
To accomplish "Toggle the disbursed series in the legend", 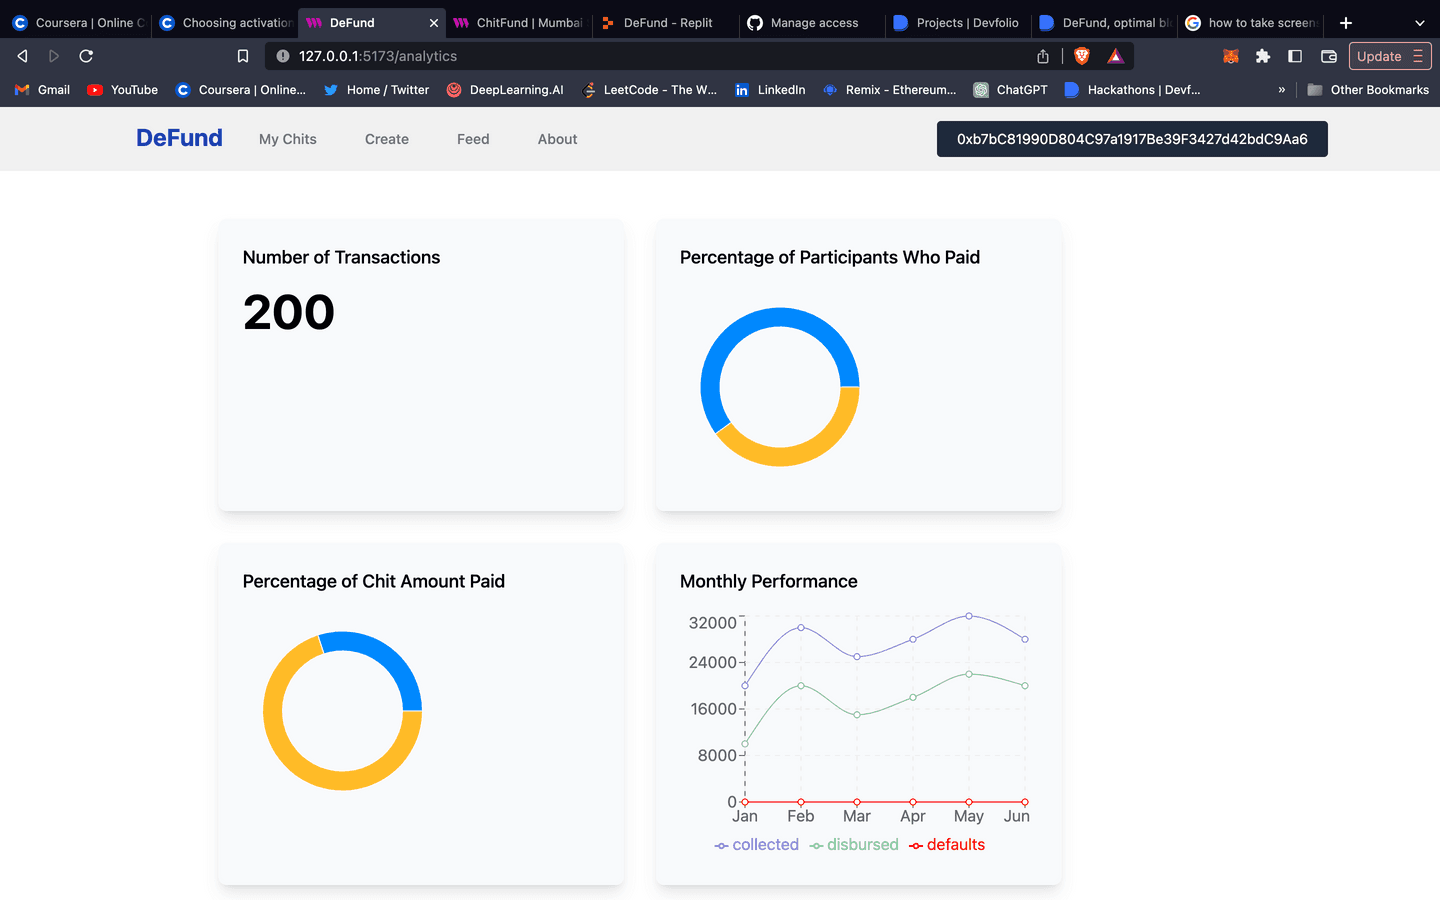I will [x=854, y=845].
